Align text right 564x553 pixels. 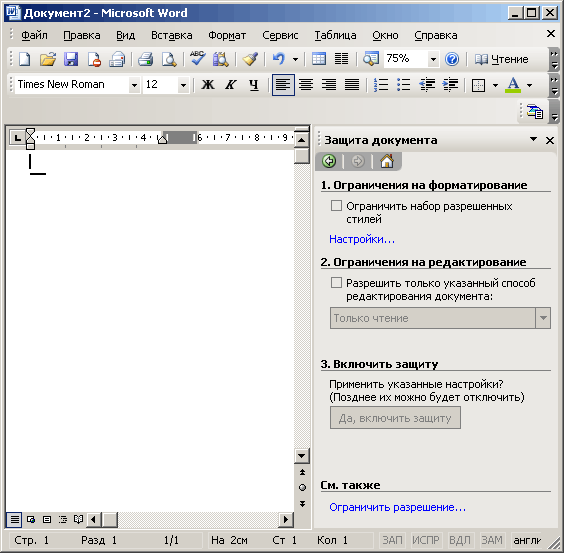point(329,85)
